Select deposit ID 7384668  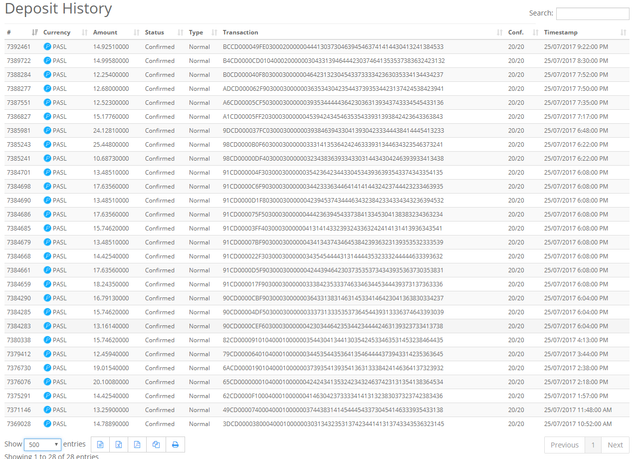[x=19, y=256]
